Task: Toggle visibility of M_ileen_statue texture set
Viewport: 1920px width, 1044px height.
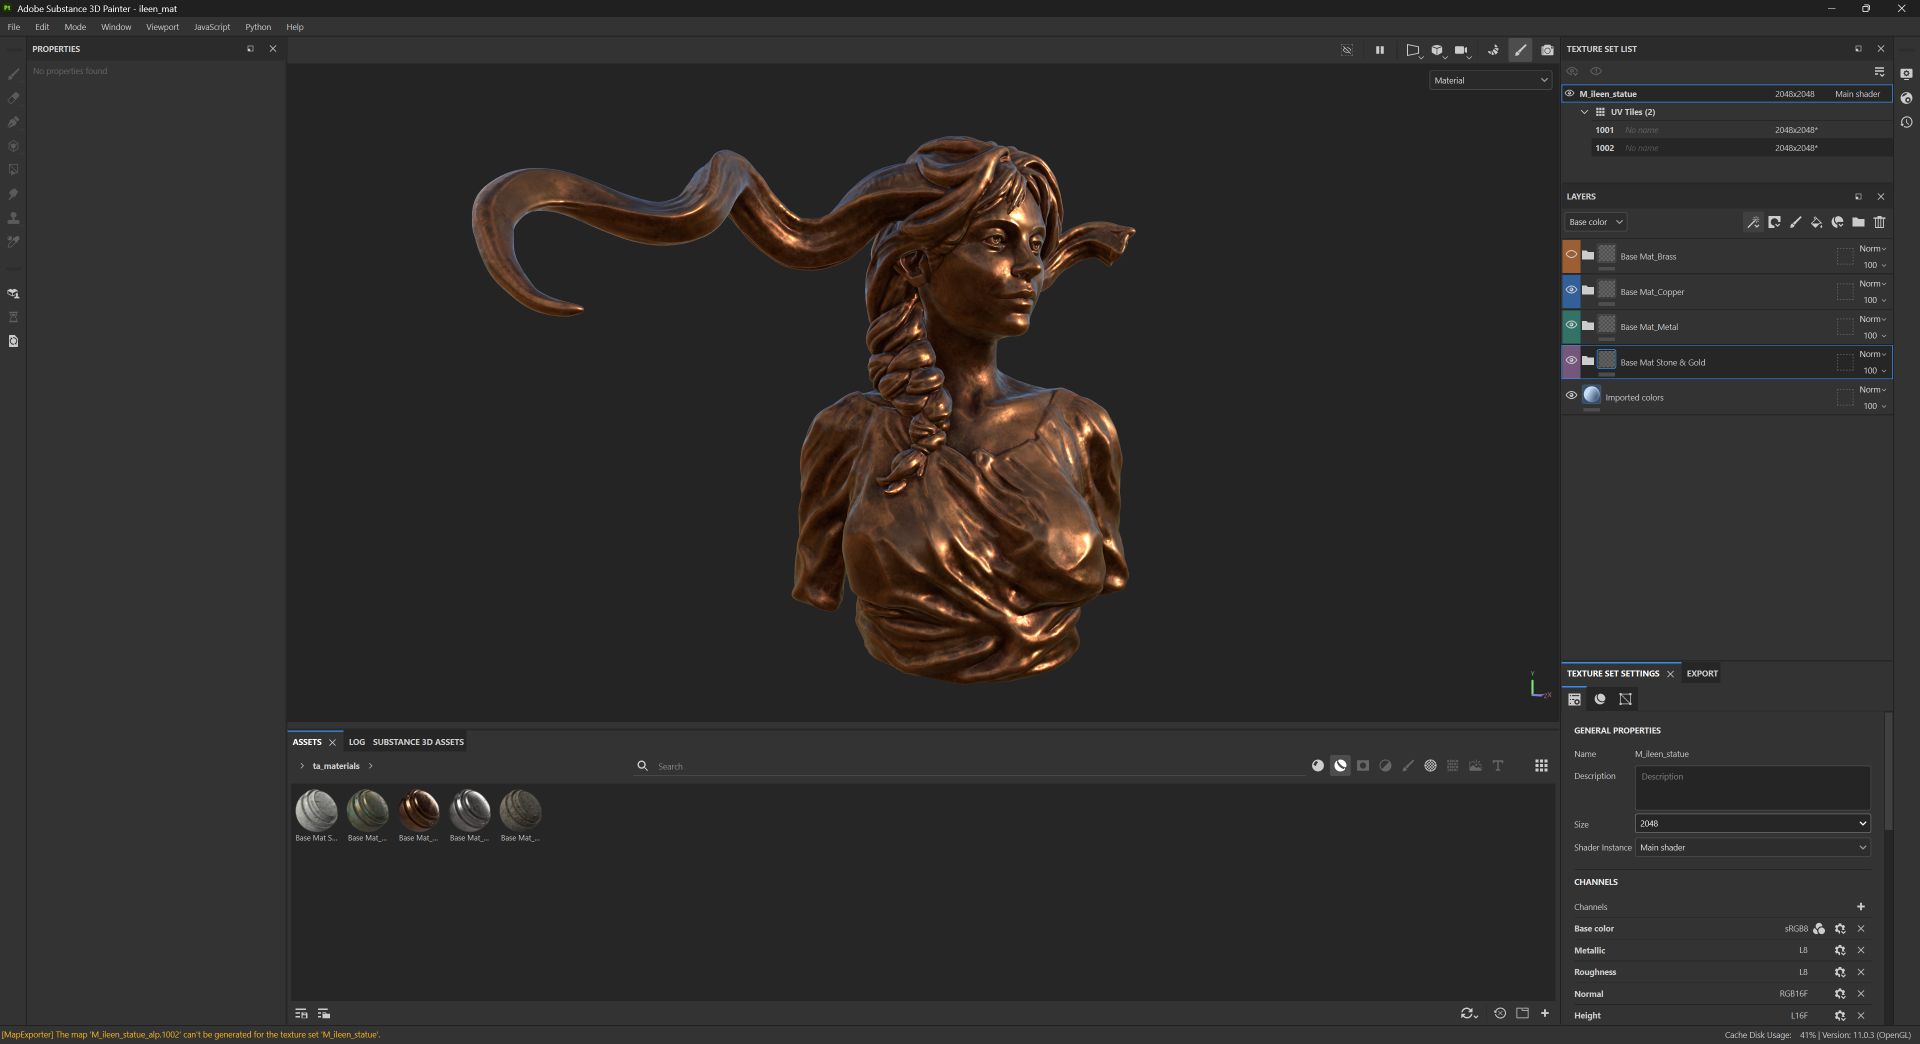Action: [1570, 94]
